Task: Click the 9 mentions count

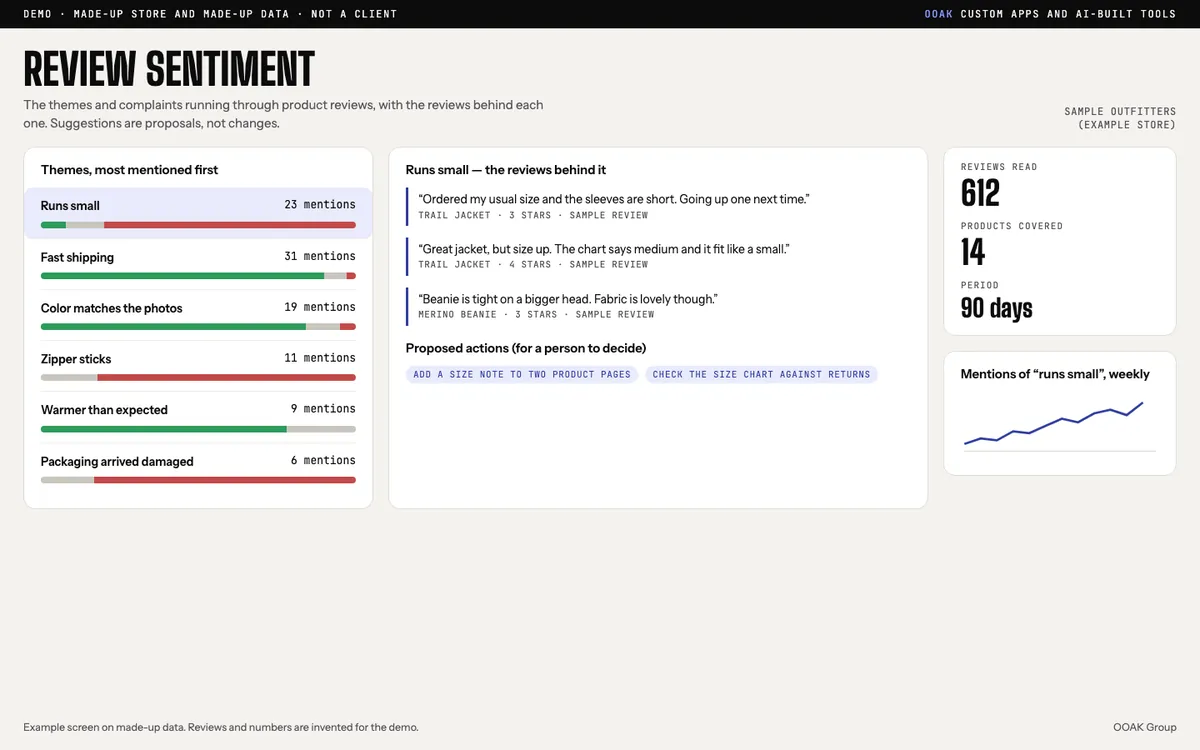Action: coord(323,409)
